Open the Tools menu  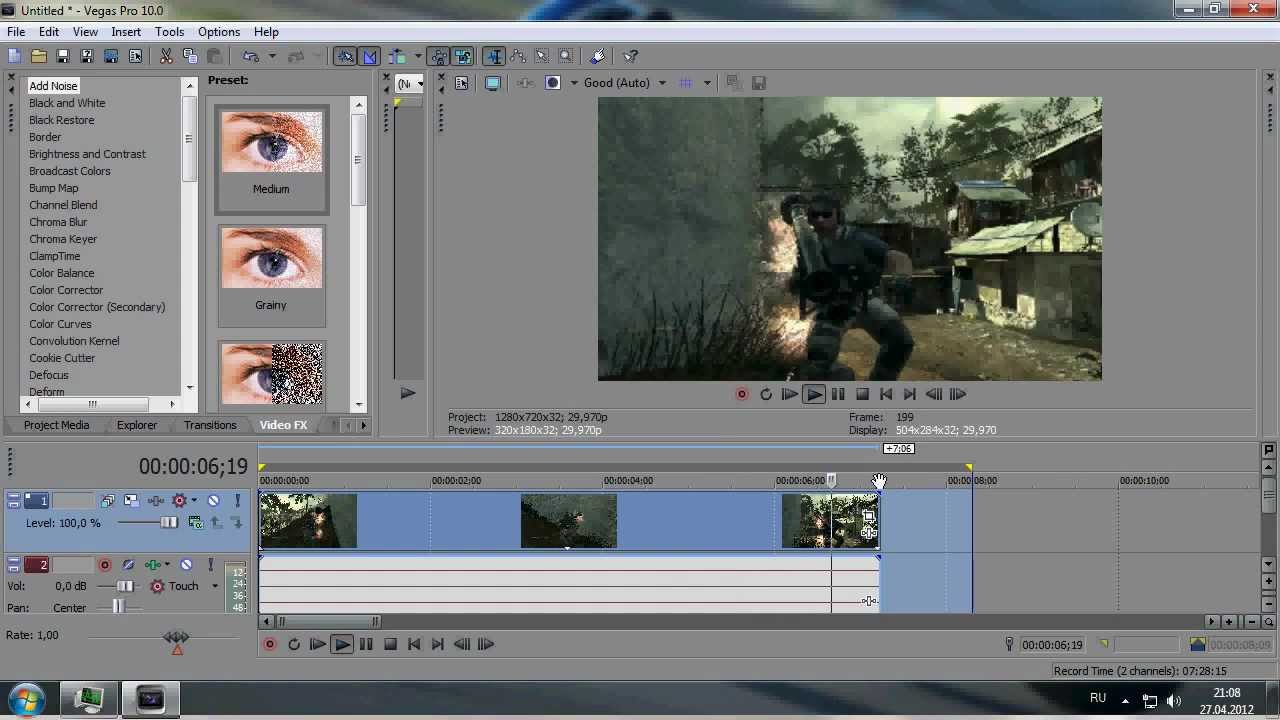coord(169,32)
